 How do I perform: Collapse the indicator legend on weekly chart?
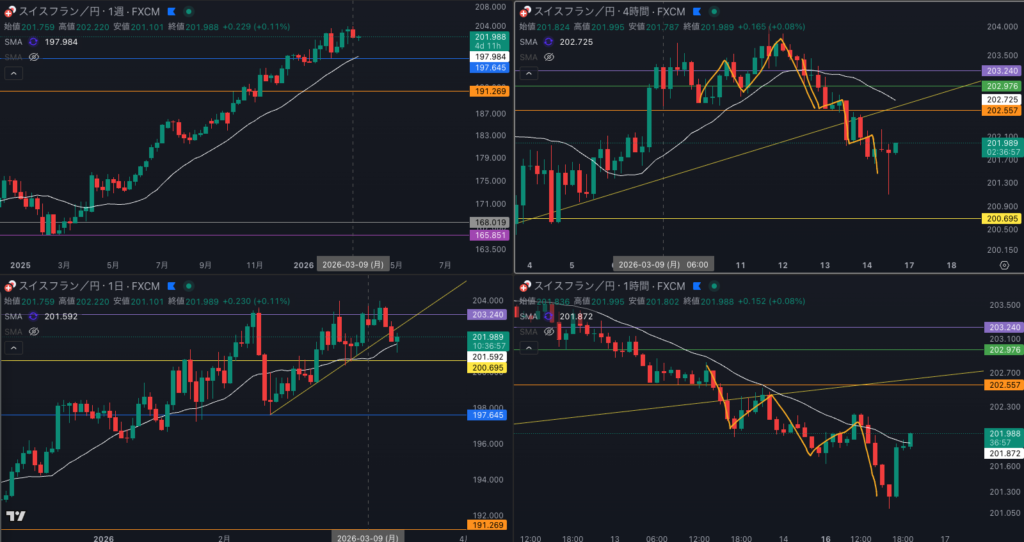coord(13,73)
